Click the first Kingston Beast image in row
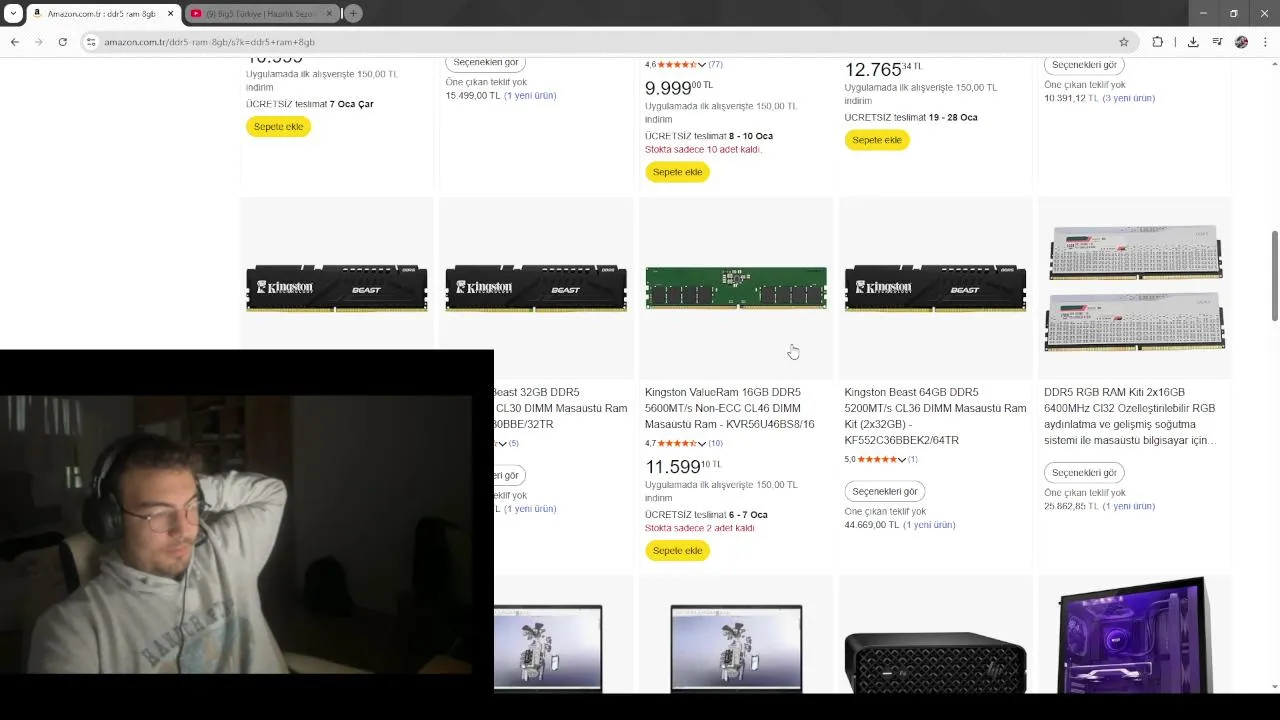The image size is (1280, 720). pyautogui.click(x=337, y=288)
